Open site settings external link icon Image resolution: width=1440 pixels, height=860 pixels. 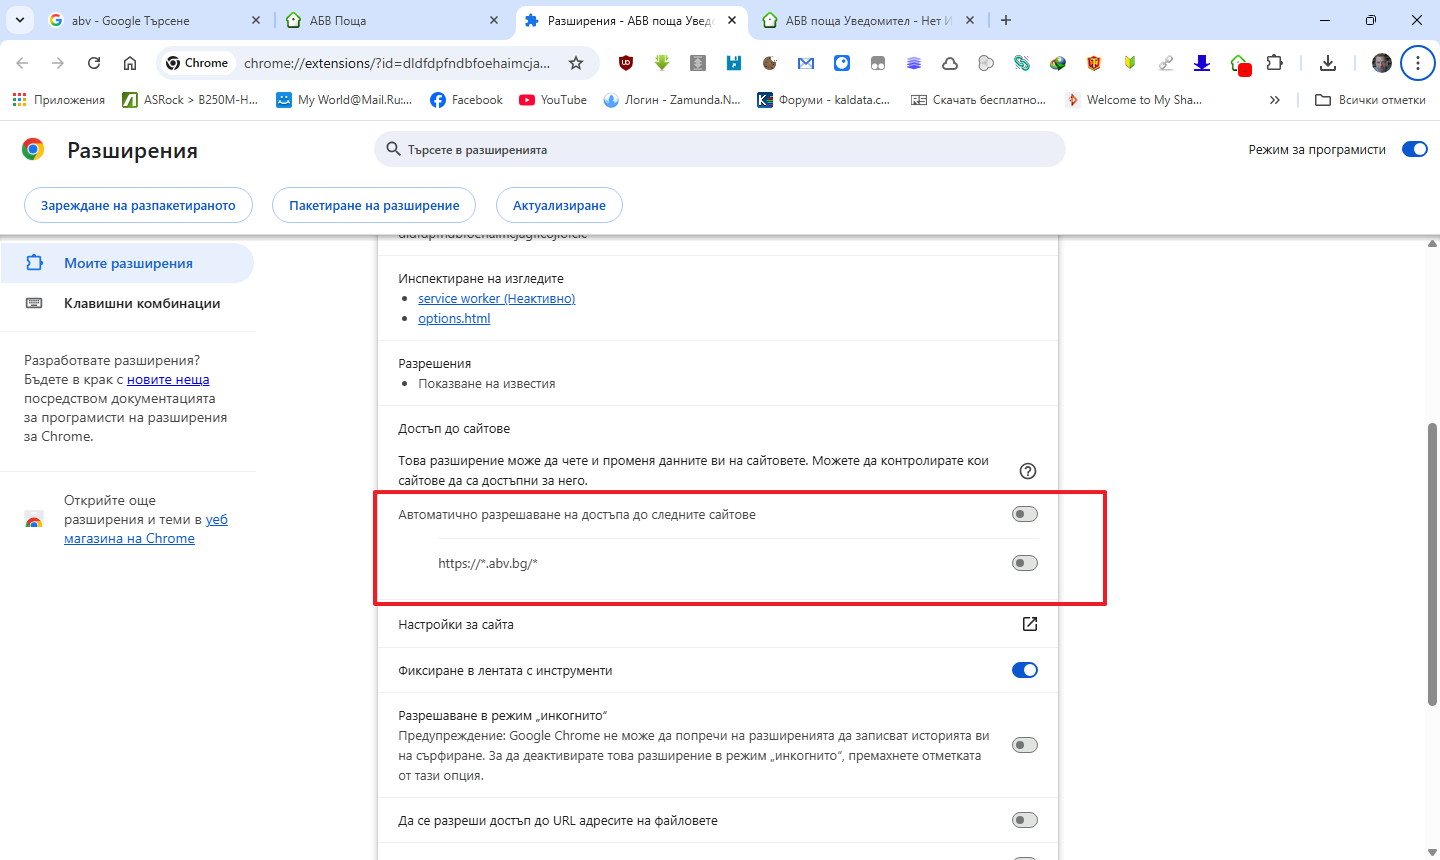click(1030, 624)
